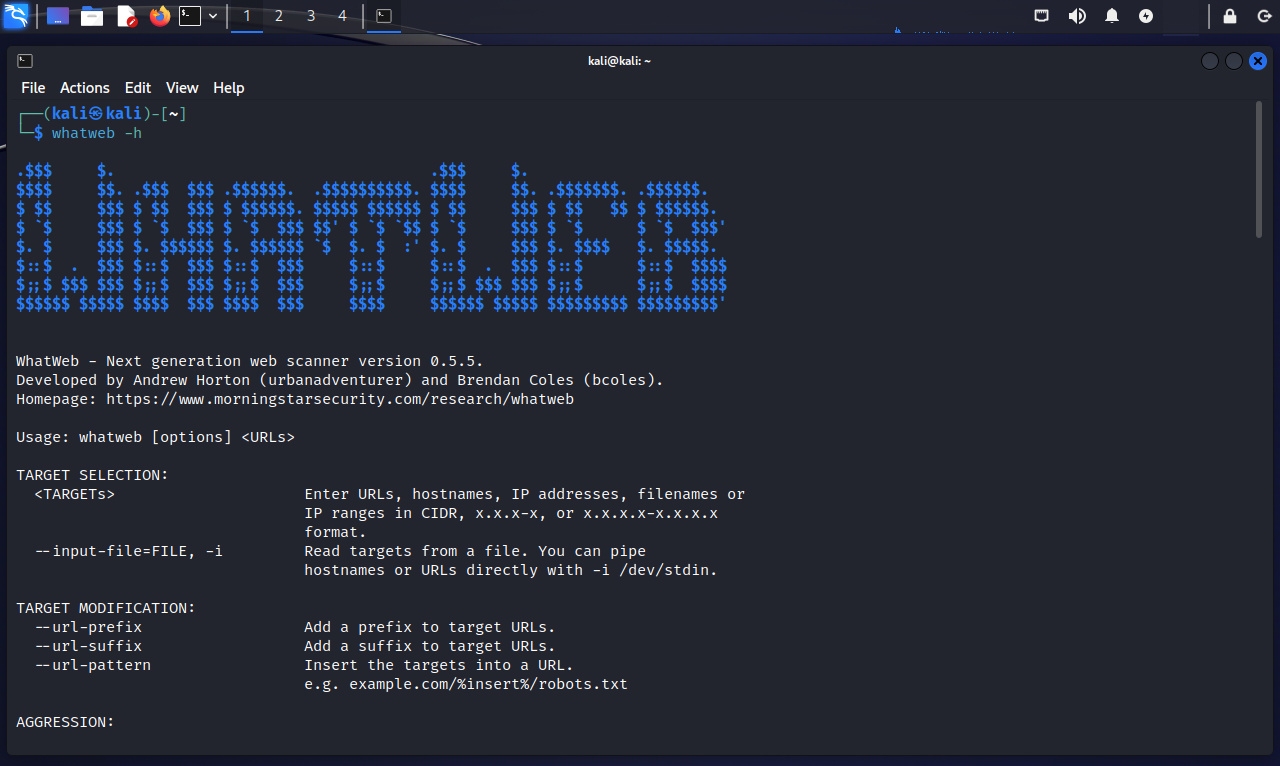
Task: Switch to workspace 3
Action: [311, 16]
